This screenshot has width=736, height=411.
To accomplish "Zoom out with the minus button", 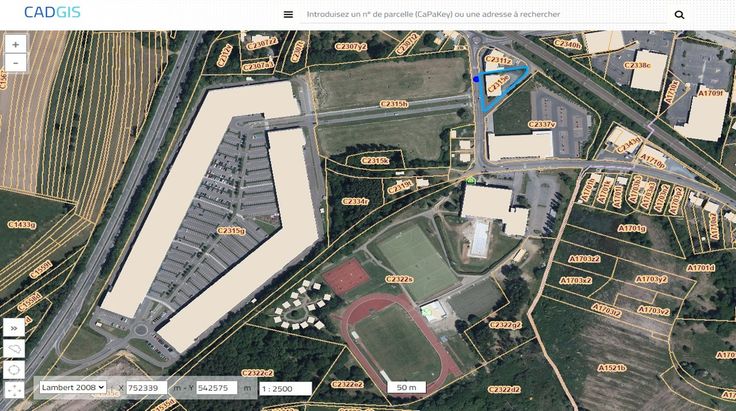I will [15, 62].
